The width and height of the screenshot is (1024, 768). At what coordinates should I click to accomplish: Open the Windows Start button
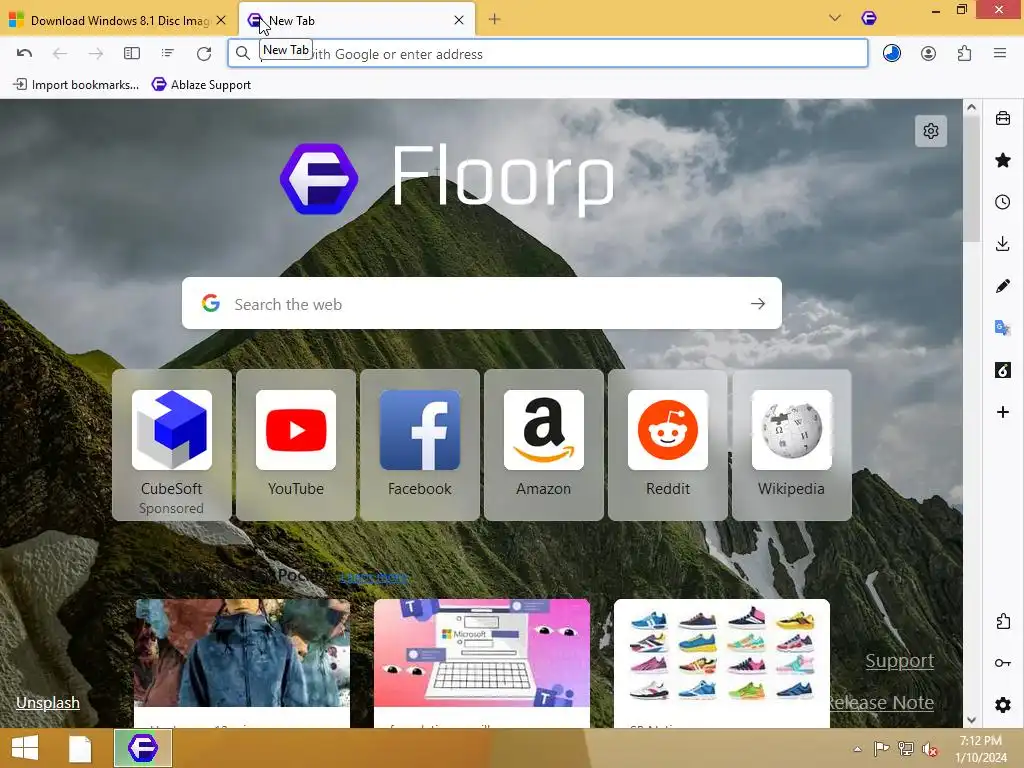[x=25, y=748]
